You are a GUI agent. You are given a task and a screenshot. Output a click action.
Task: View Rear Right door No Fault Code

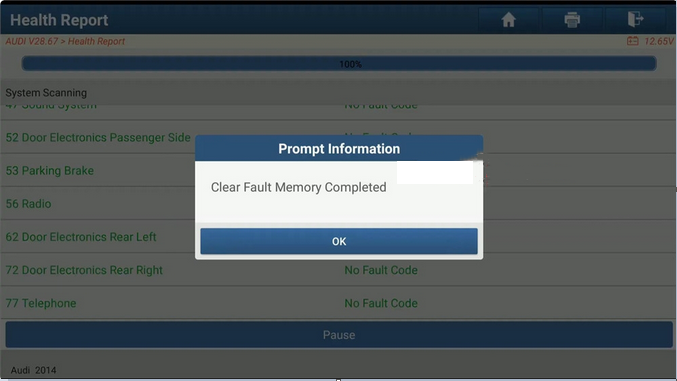381,270
